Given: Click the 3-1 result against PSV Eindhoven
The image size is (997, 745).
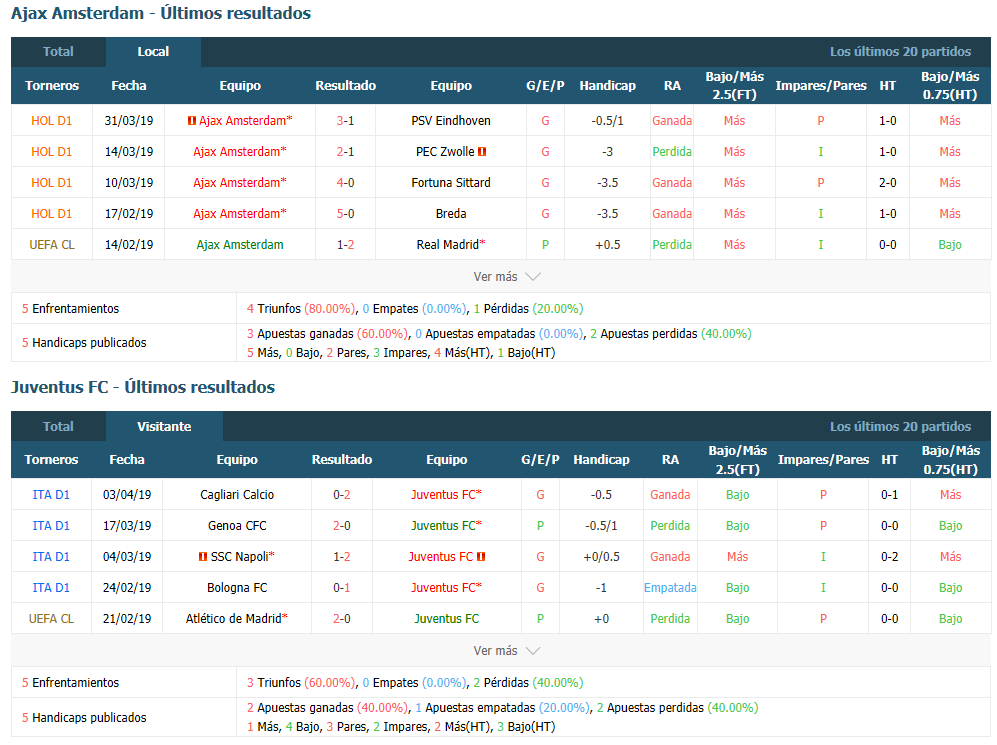Looking at the screenshot, I should 345,121.
